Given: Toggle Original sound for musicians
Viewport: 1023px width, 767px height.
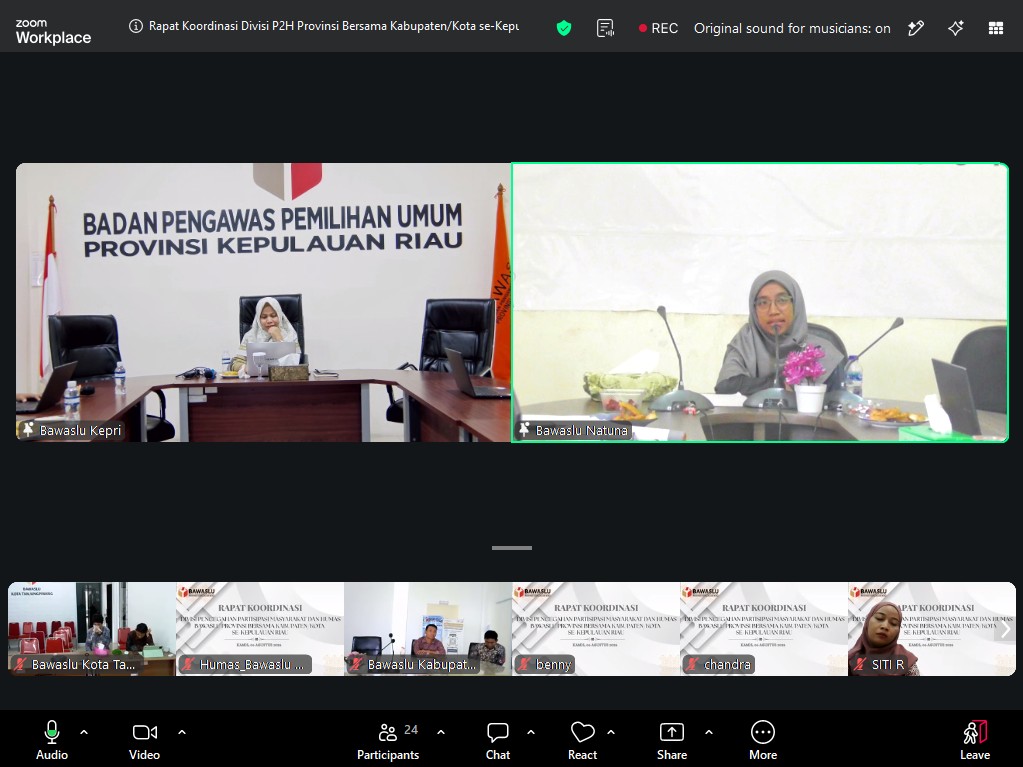Looking at the screenshot, I should (792, 28).
